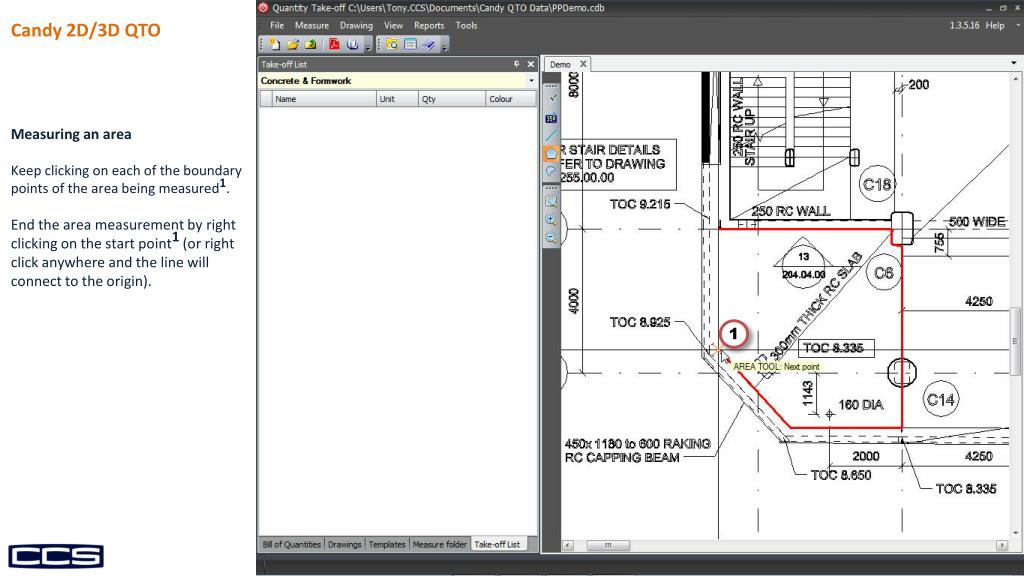This screenshot has width=1024, height=576.
Task: Open the first toolbar overflow arrow
Action: point(368,46)
